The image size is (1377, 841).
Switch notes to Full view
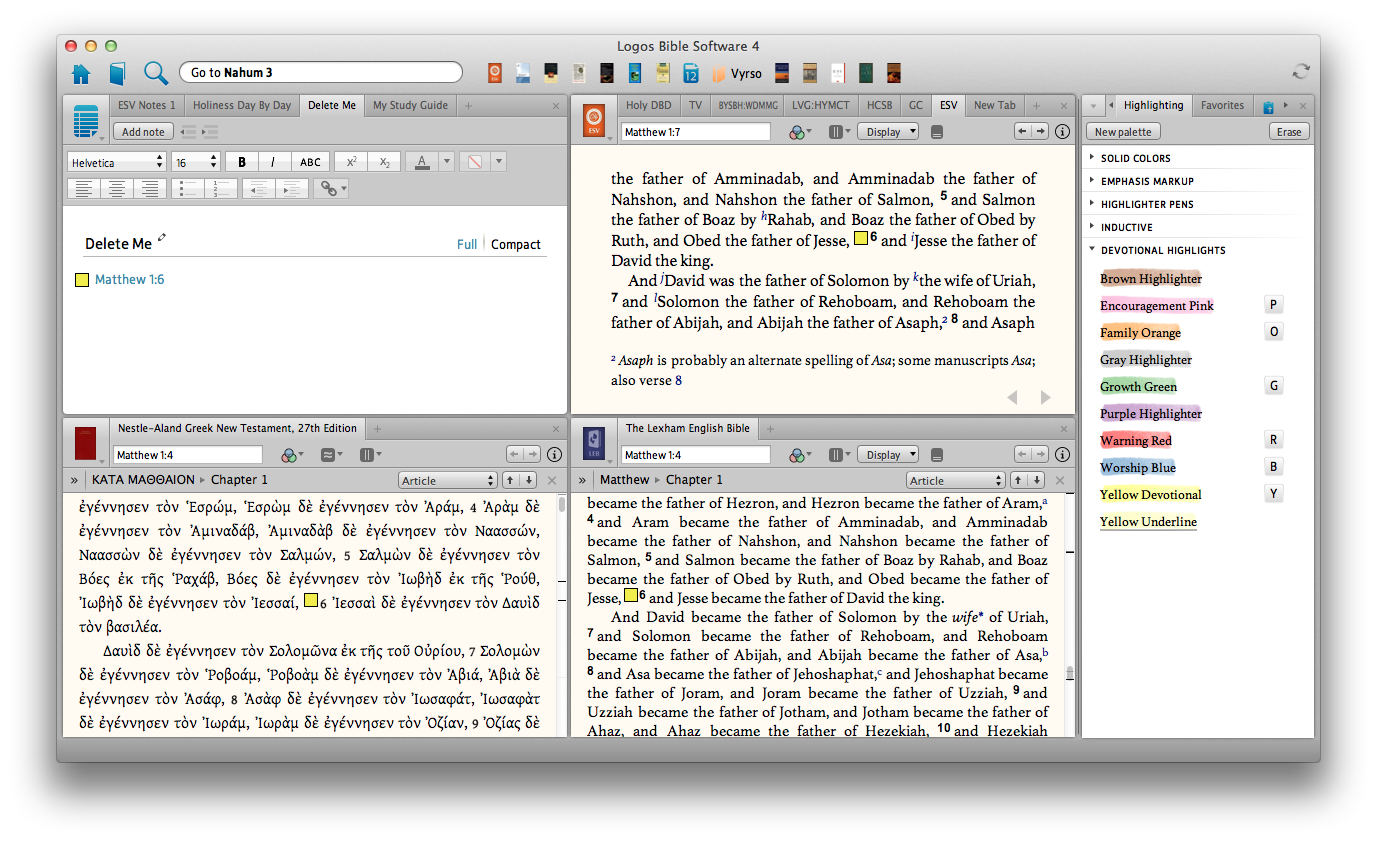pos(467,244)
